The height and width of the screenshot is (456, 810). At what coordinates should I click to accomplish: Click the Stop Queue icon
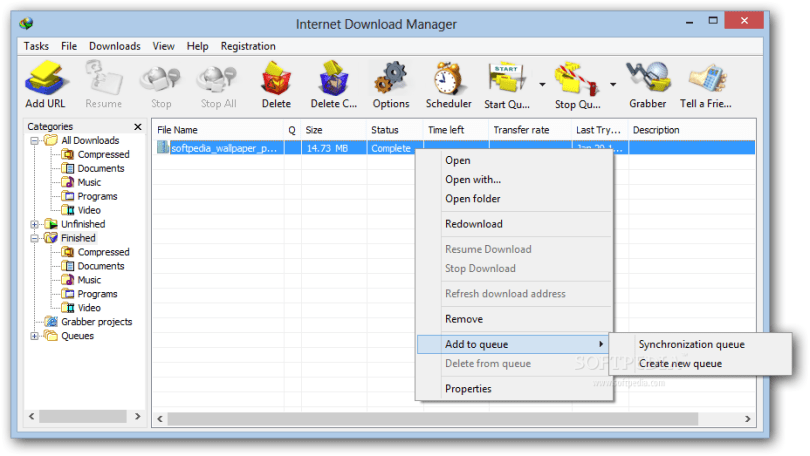[x=577, y=78]
